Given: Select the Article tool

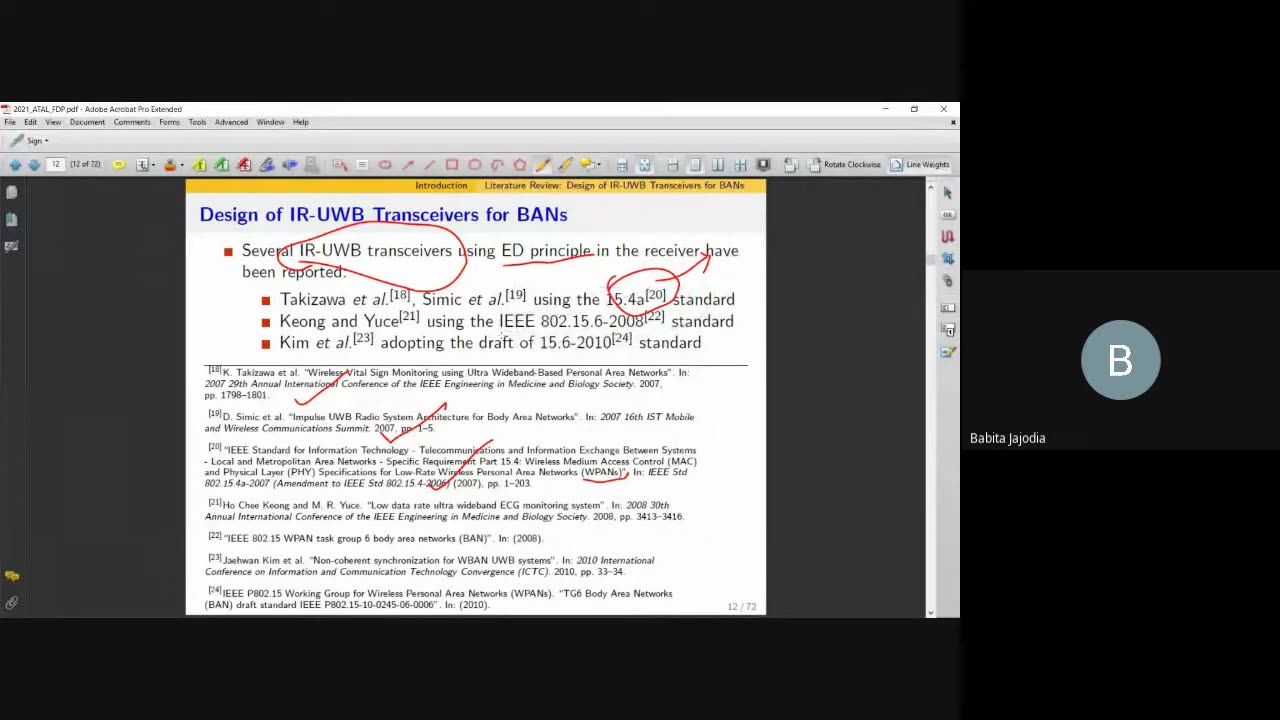Looking at the screenshot, I should click(947, 236).
